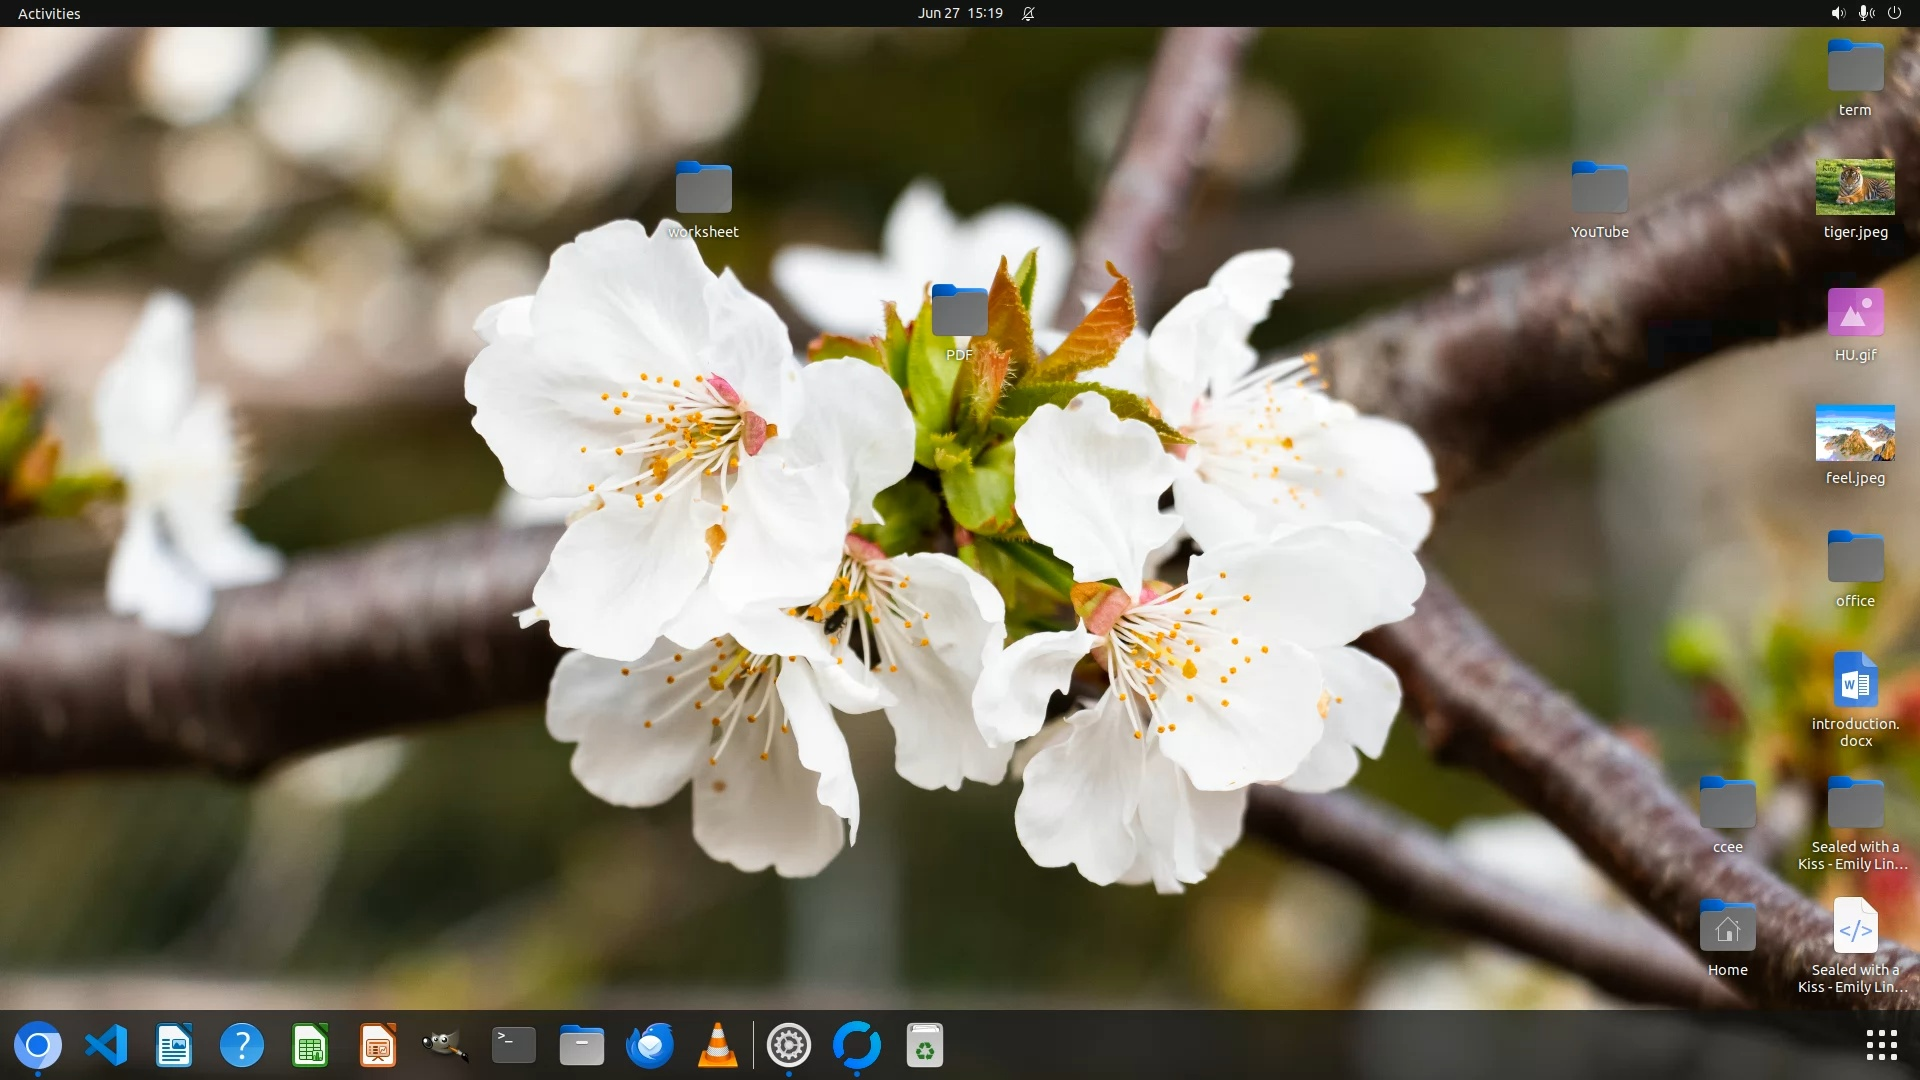The height and width of the screenshot is (1080, 1920).
Task: Open the Settings gear in dock
Action: click(x=788, y=1046)
